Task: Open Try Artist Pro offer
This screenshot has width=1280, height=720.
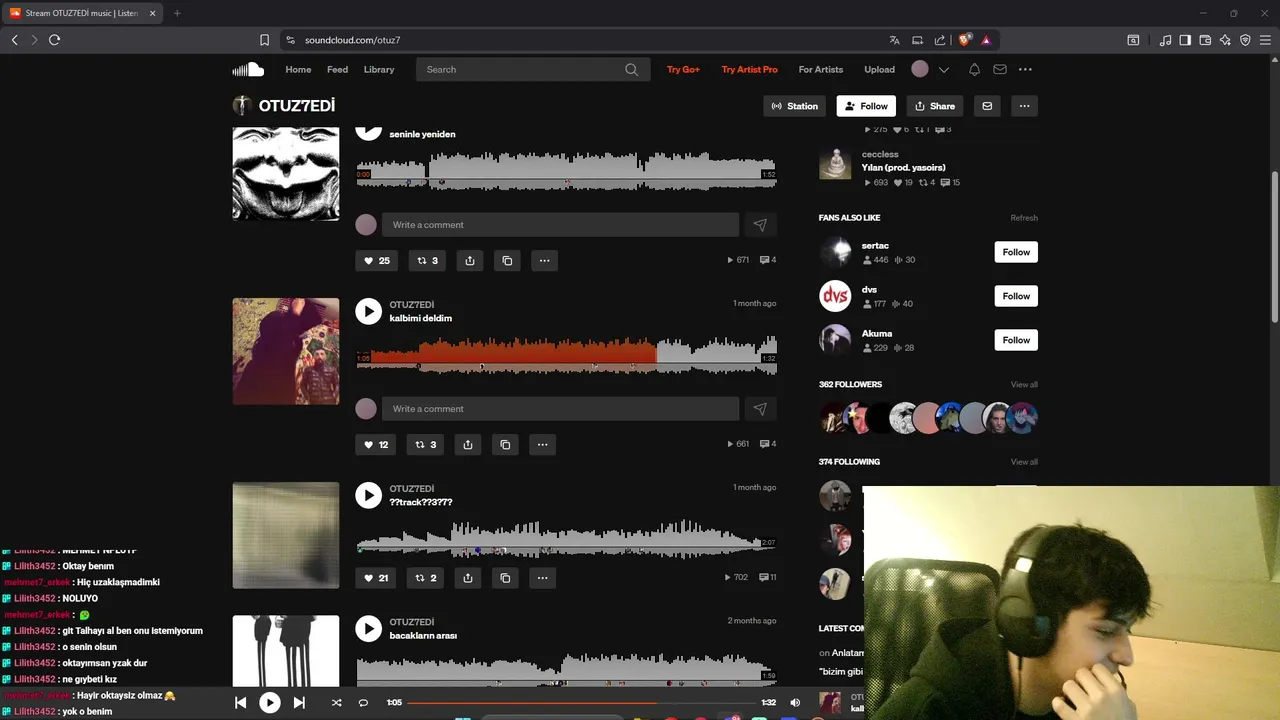Action: pyautogui.click(x=749, y=69)
